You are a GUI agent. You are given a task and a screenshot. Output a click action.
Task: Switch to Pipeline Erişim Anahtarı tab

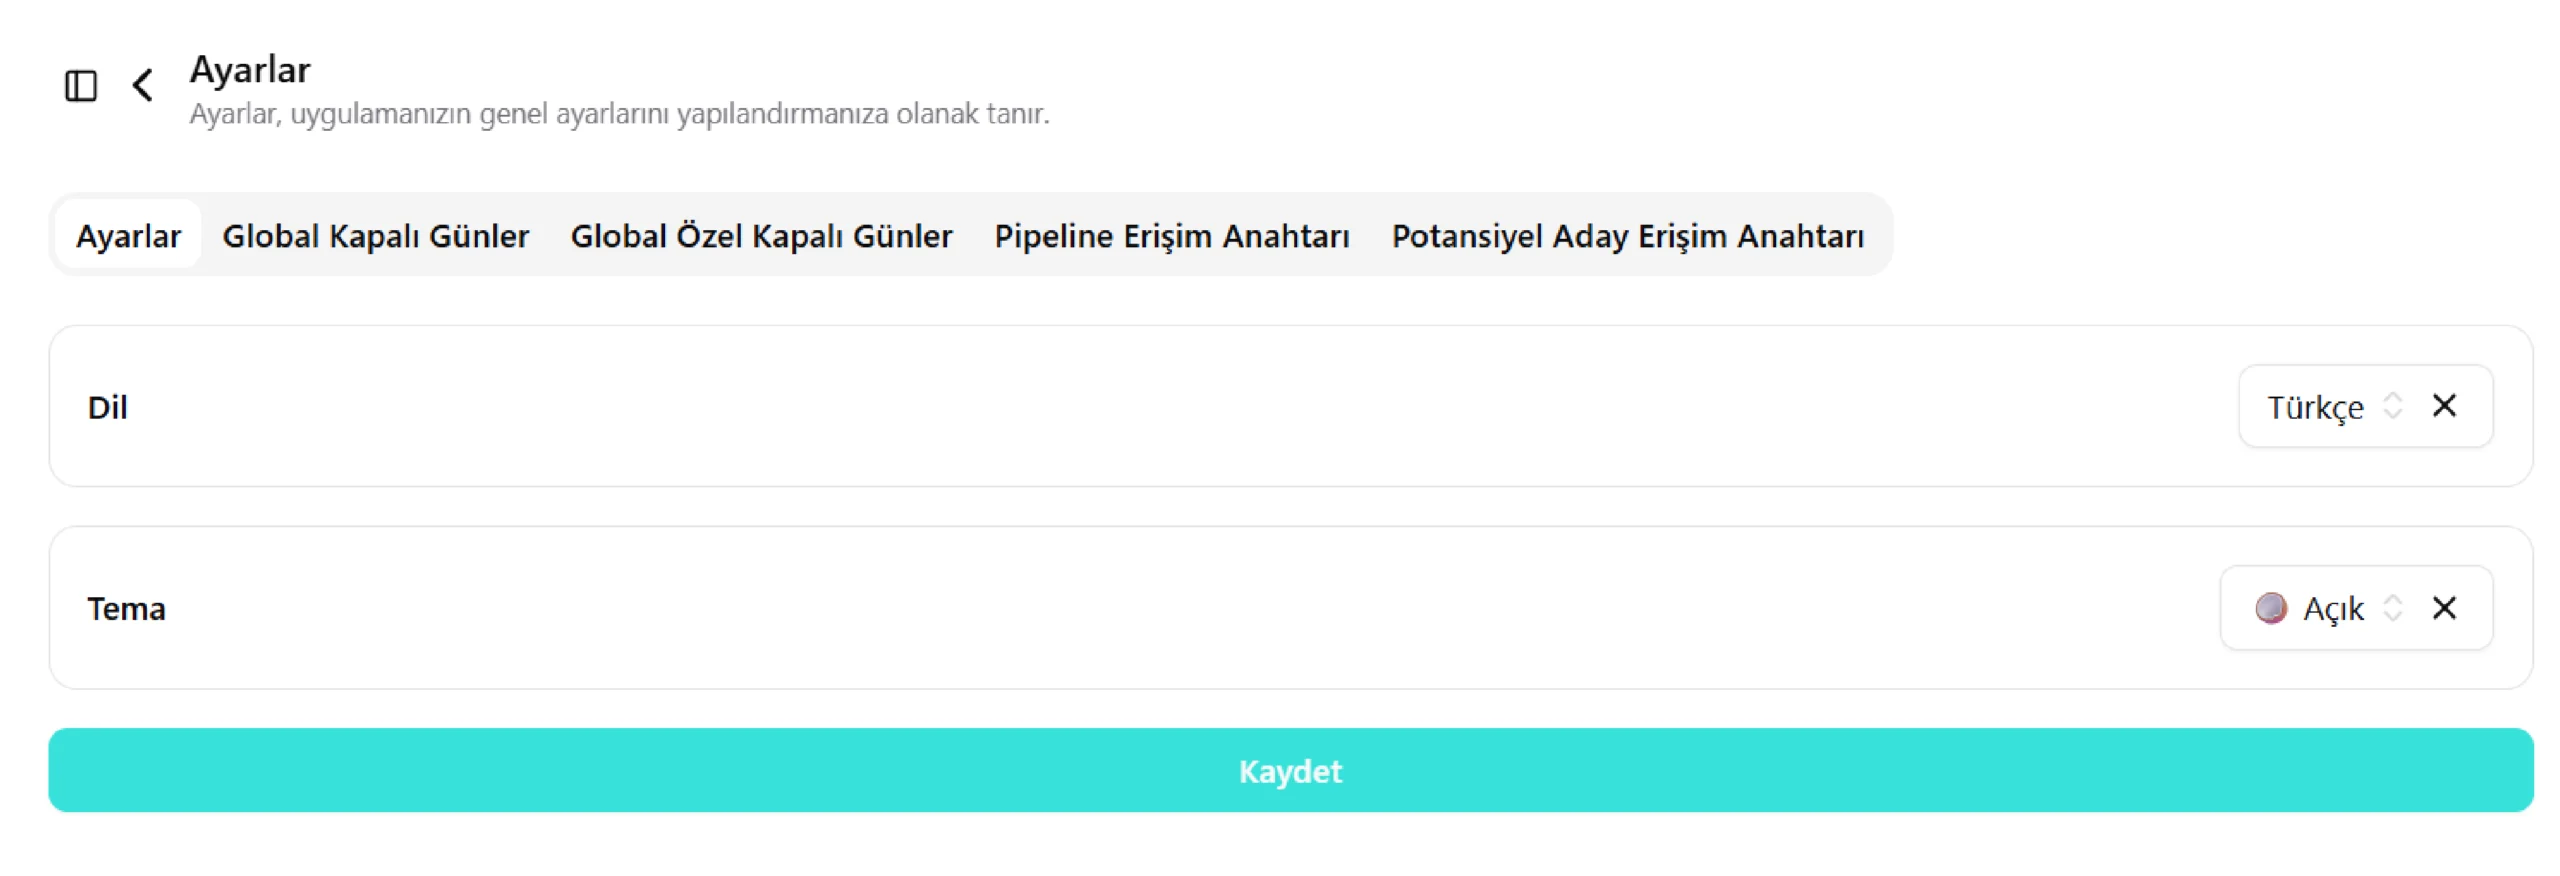click(1171, 235)
